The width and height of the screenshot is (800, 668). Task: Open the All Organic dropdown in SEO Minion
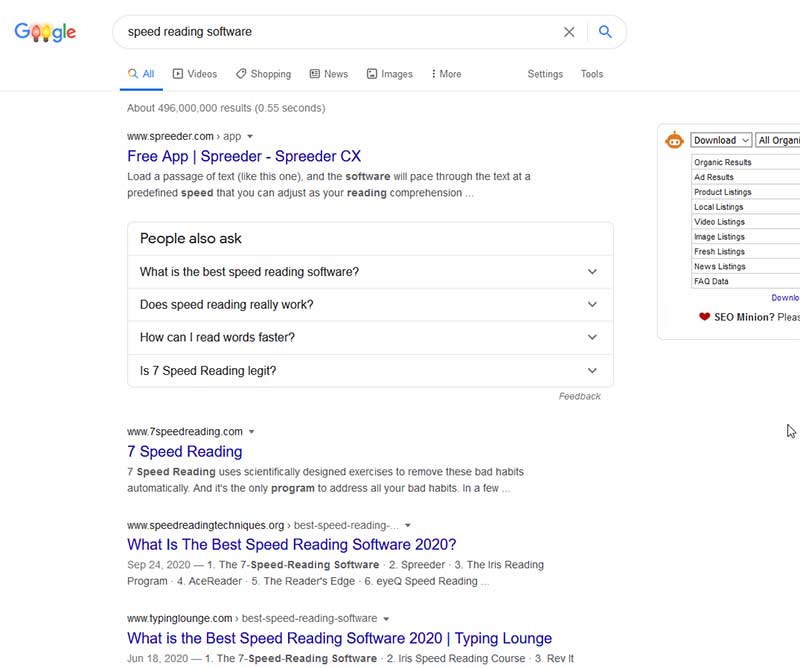[778, 140]
